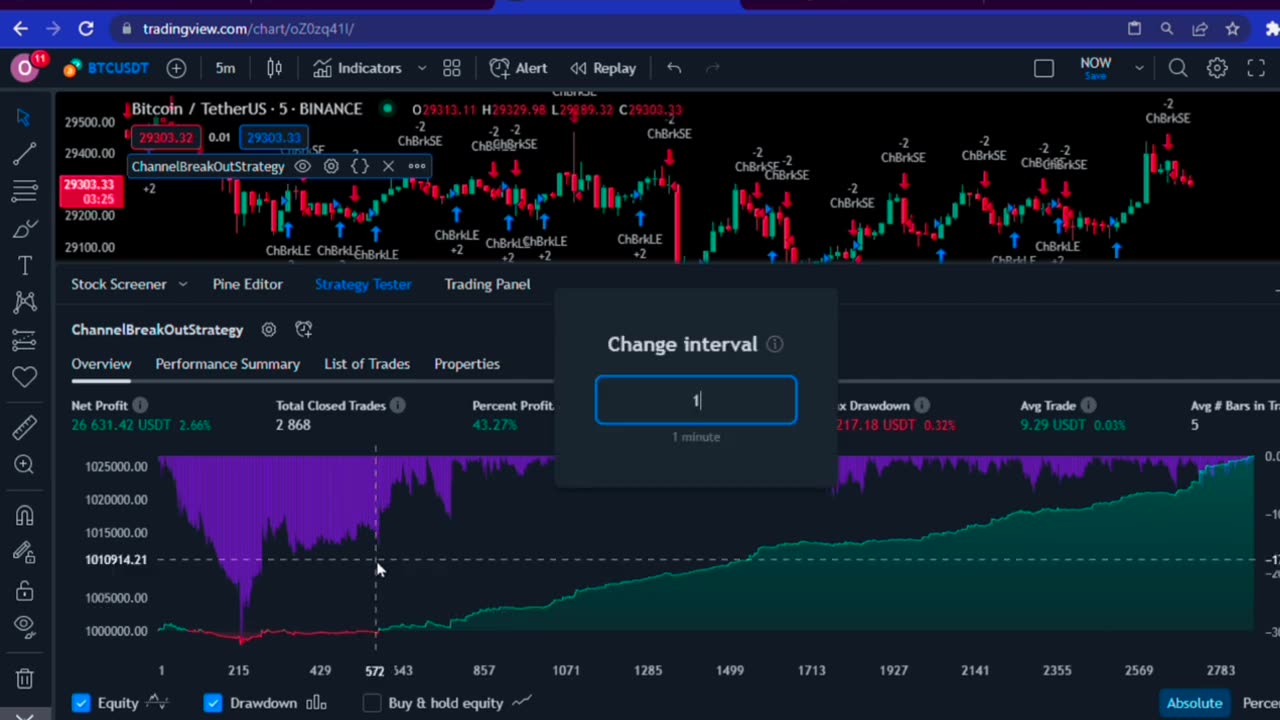Viewport: 1280px width, 720px height.
Task: Redo last chart action
Action: coord(713,68)
